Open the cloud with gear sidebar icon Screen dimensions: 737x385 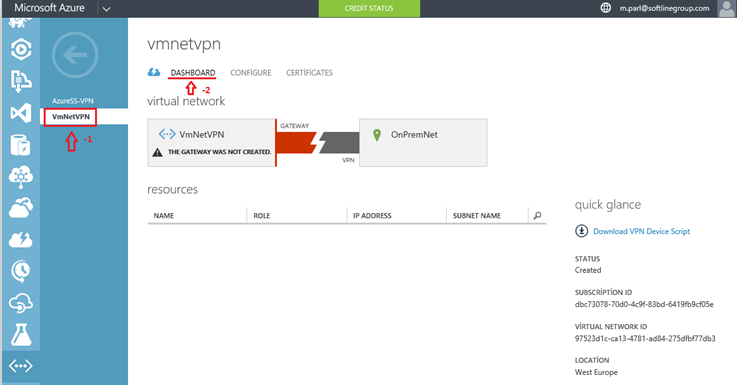click(21, 208)
